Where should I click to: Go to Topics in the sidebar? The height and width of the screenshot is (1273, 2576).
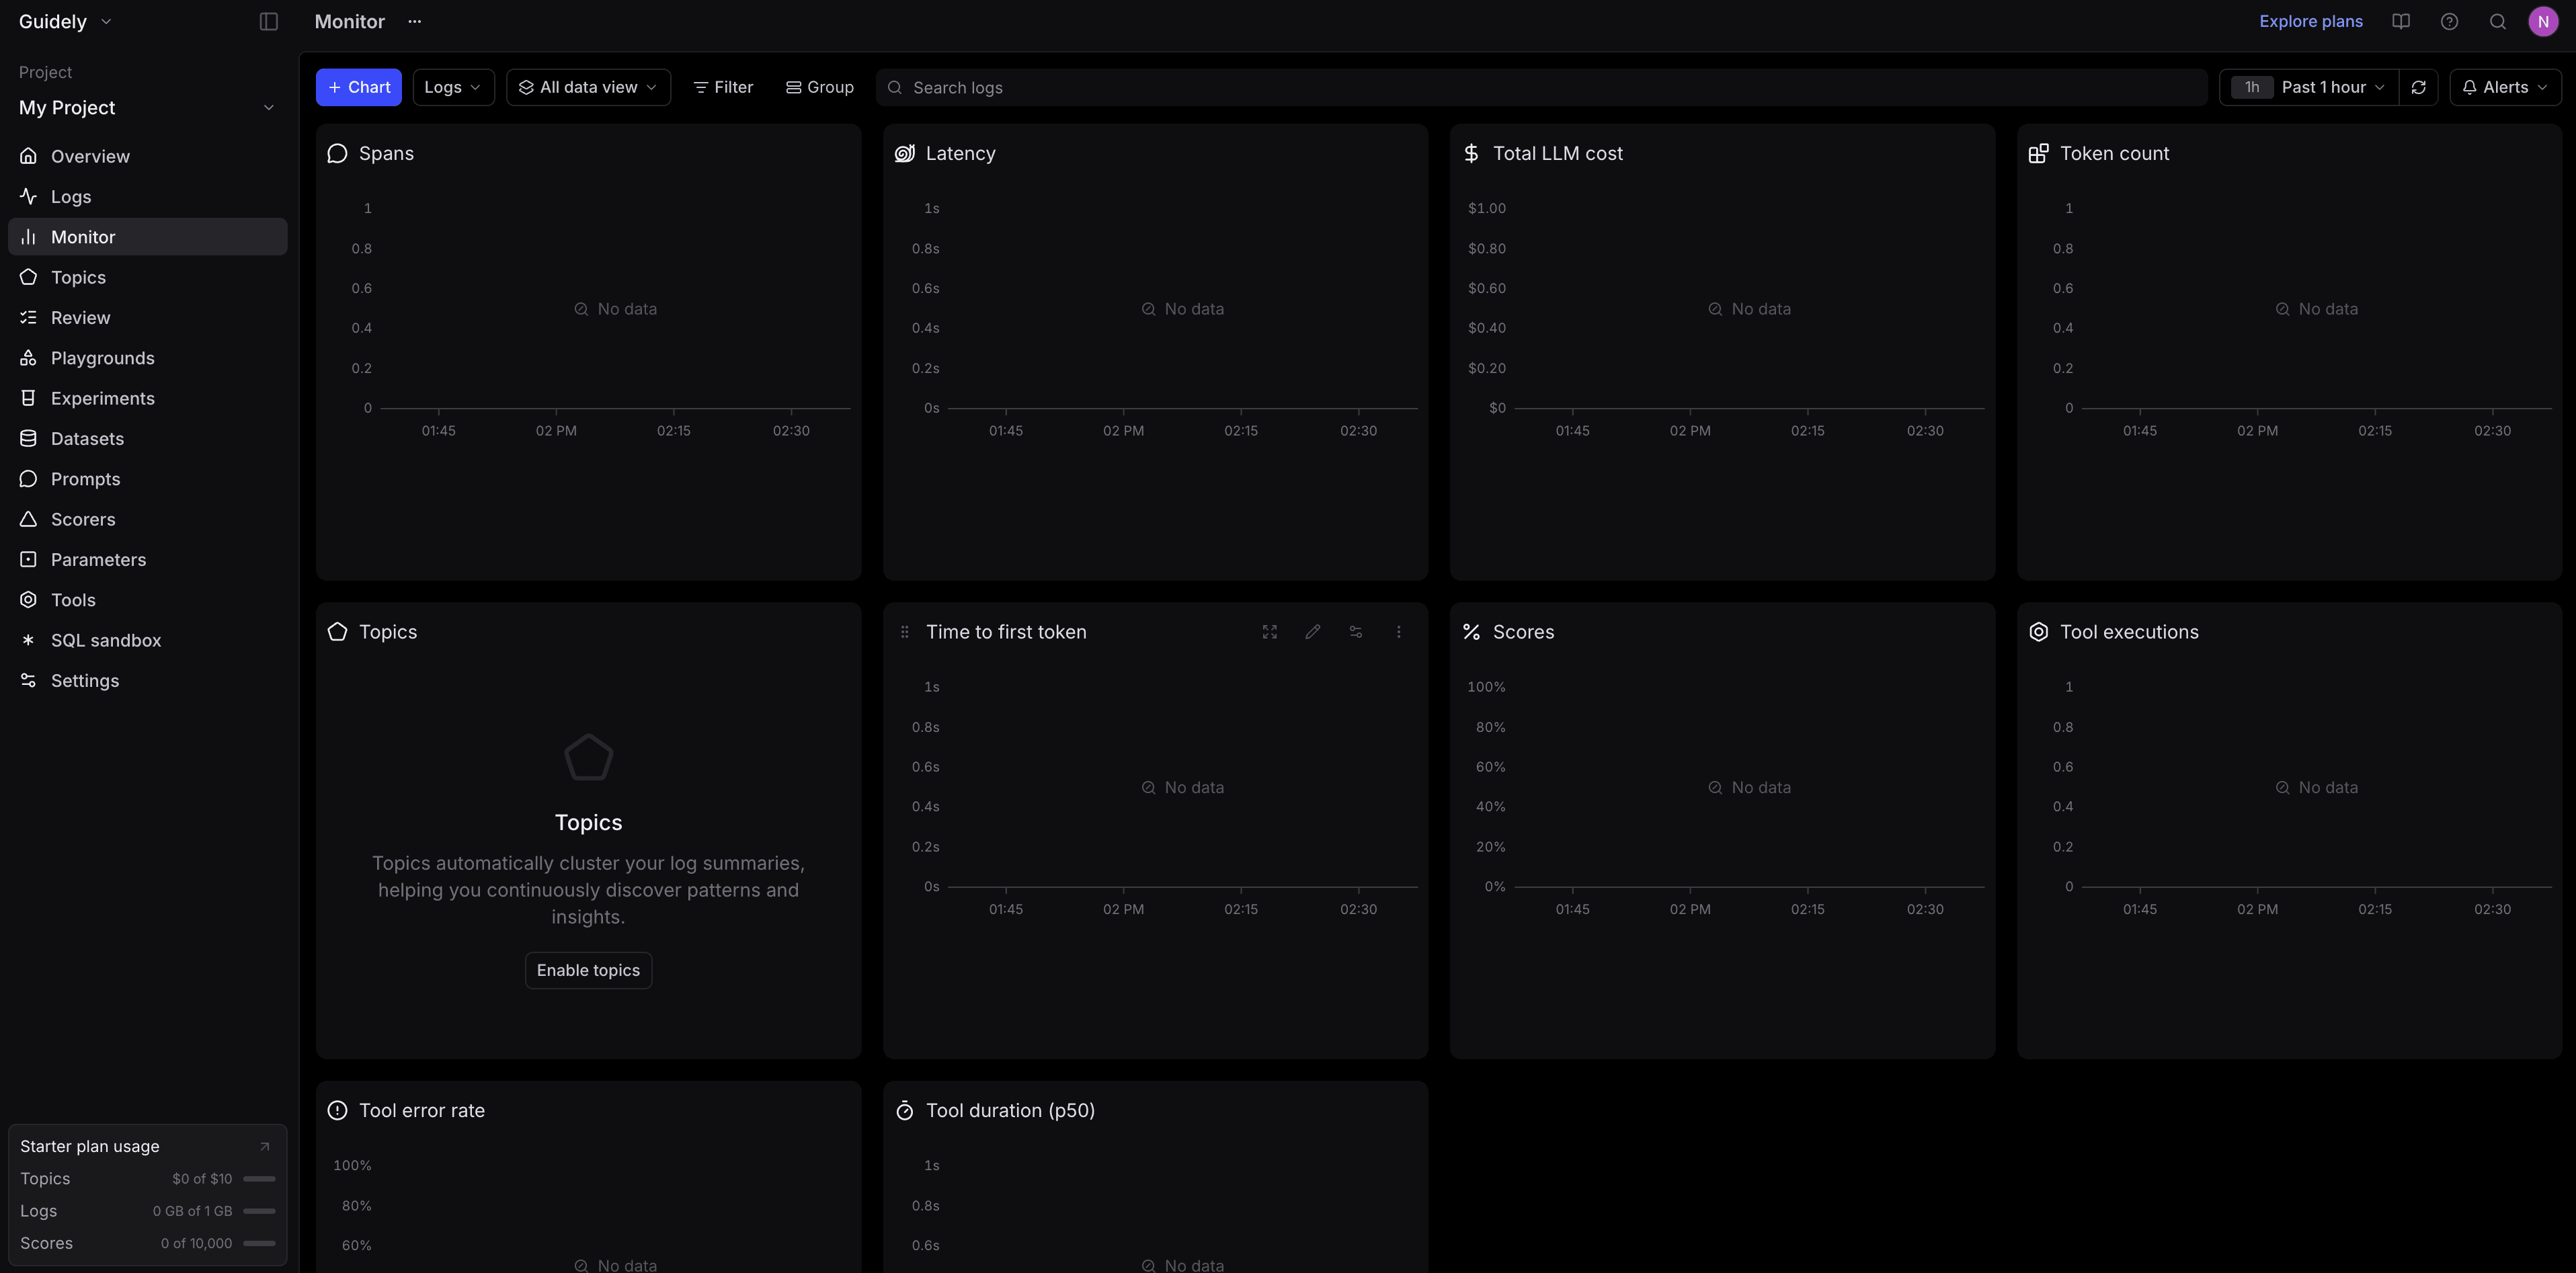pyautogui.click(x=148, y=277)
